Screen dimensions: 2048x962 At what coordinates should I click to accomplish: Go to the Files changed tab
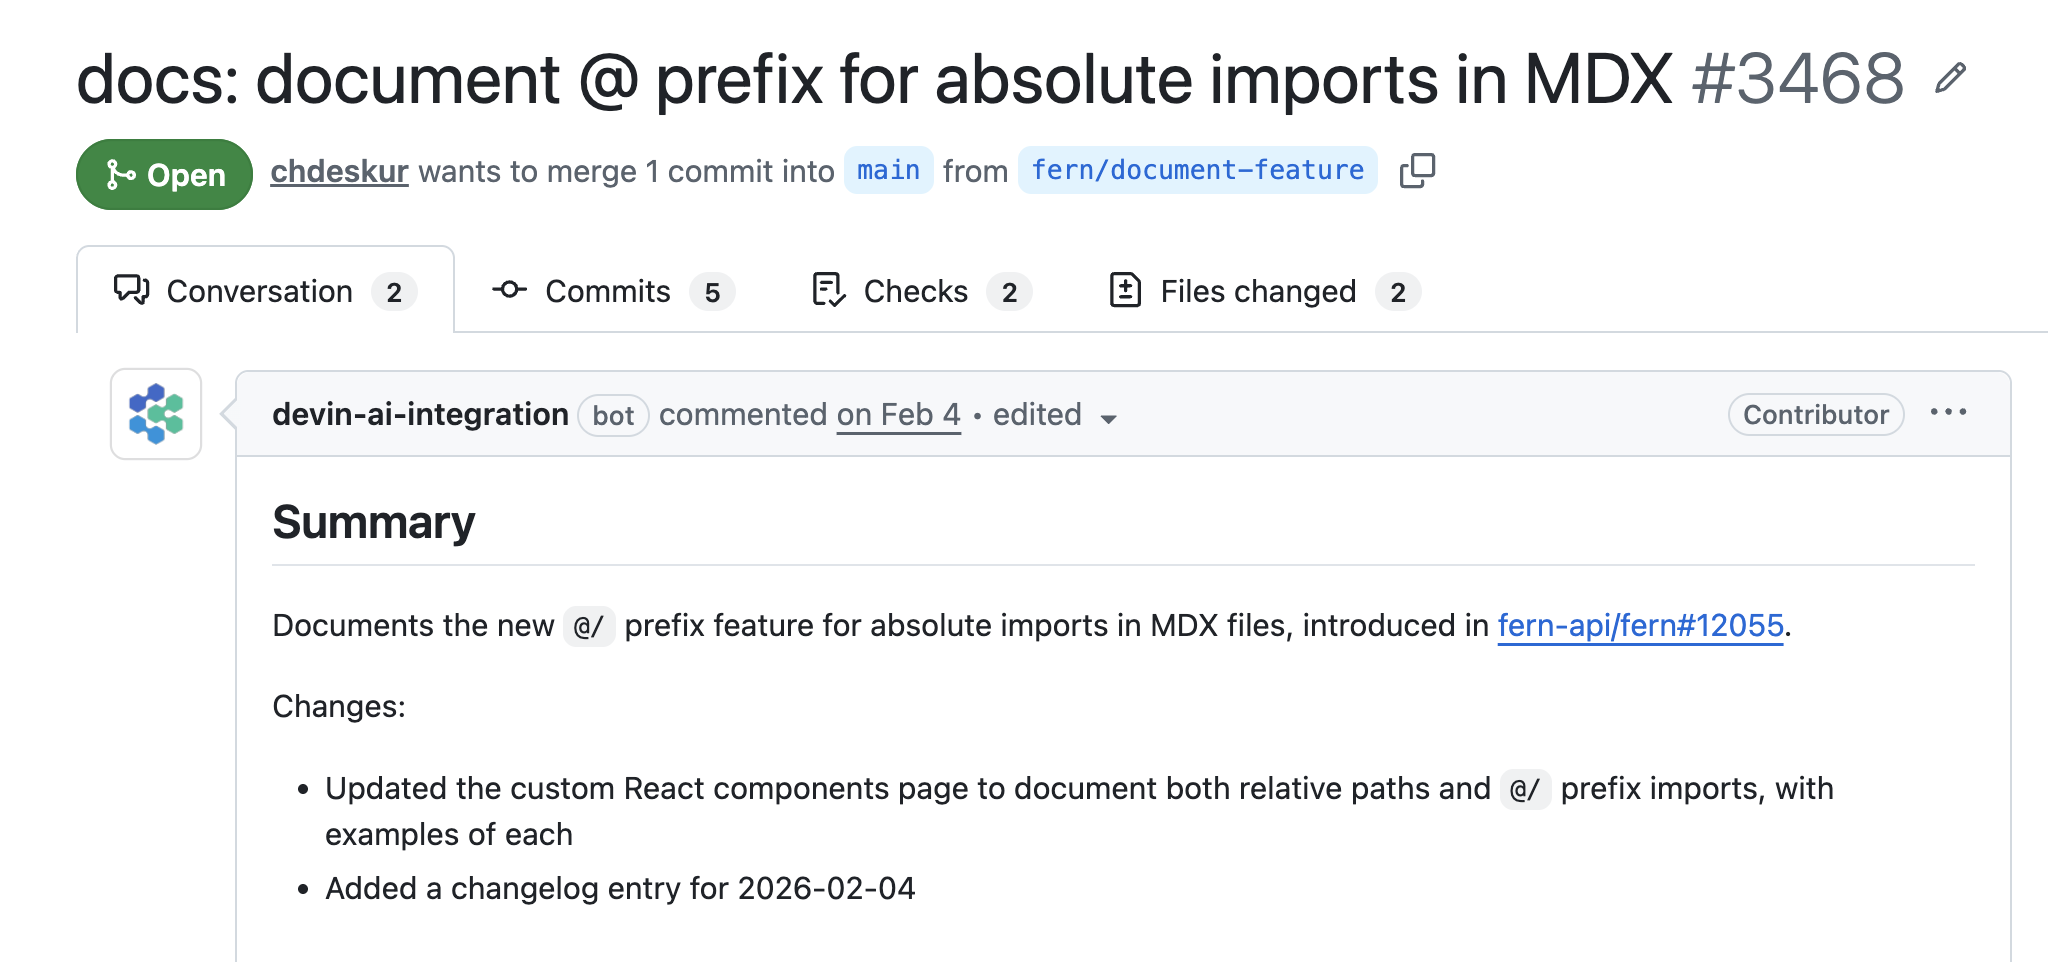click(1258, 291)
